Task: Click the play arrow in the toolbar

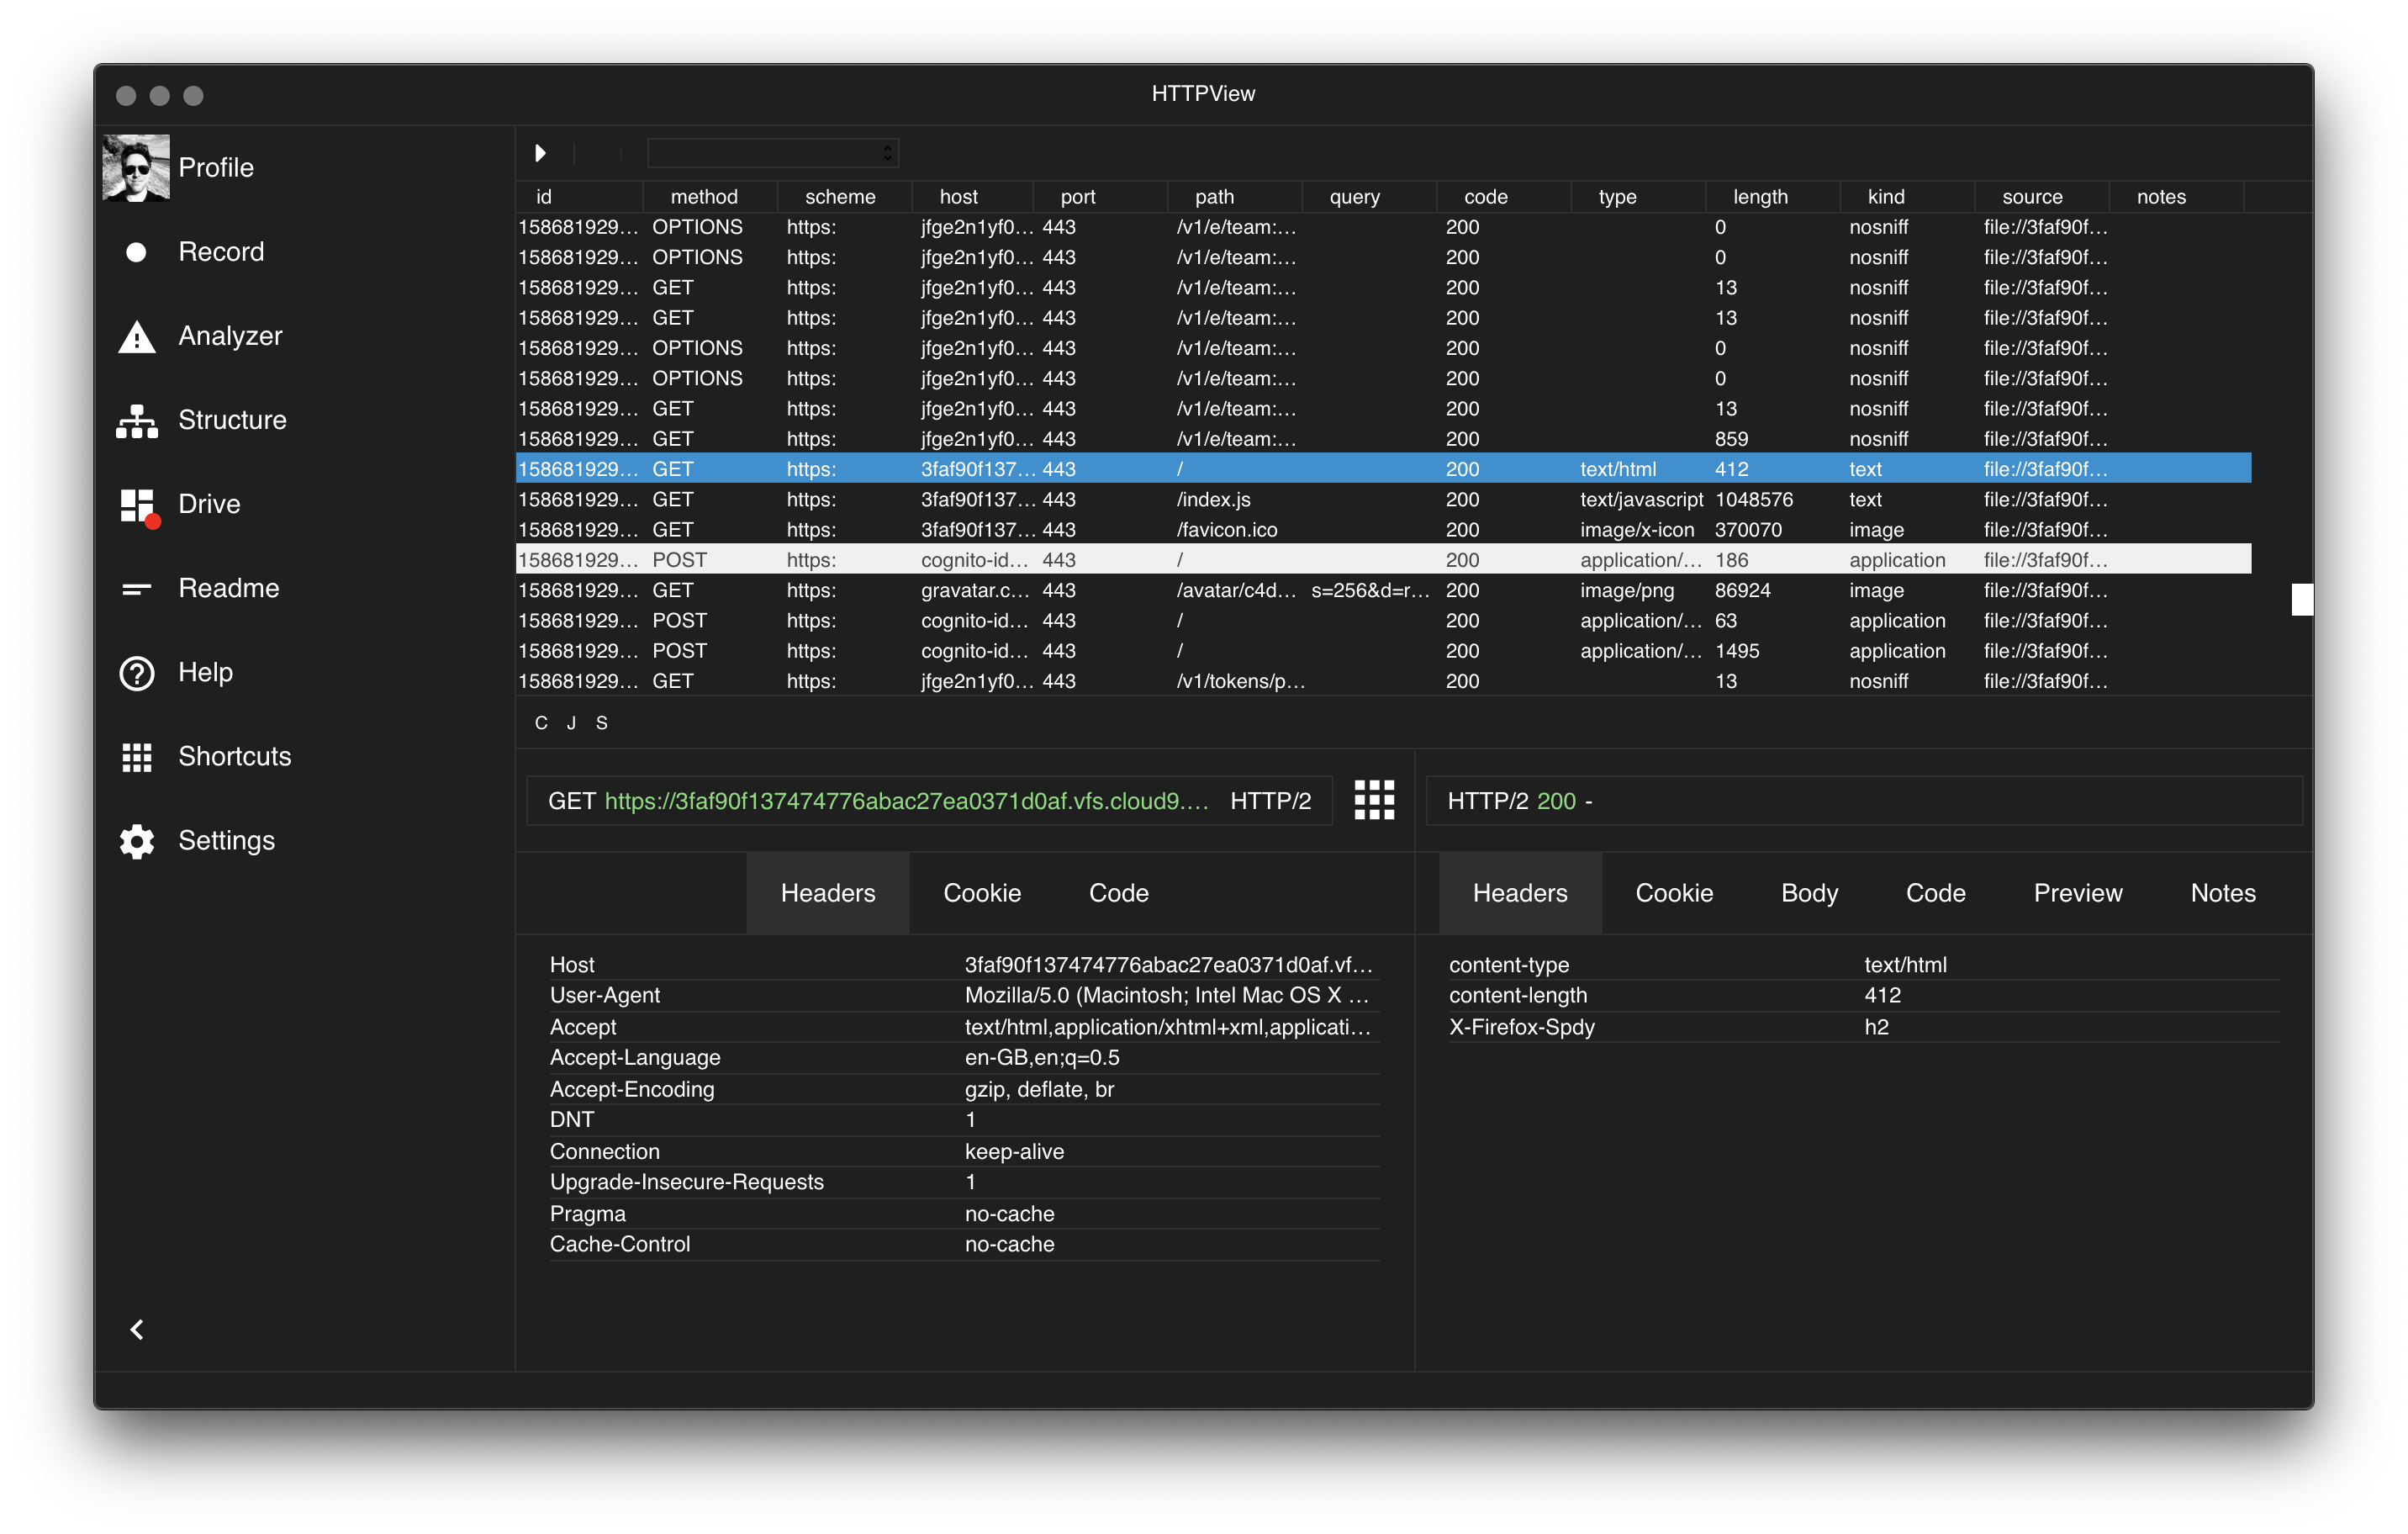Action: pyautogui.click(x=540, y=153)
